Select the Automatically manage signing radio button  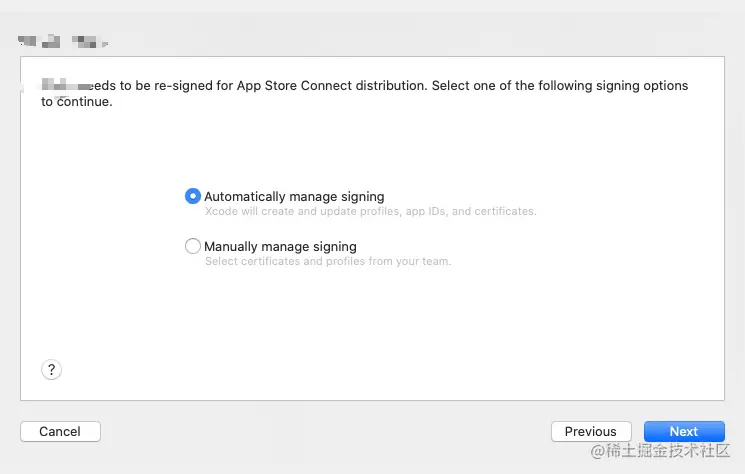point(193,197)
